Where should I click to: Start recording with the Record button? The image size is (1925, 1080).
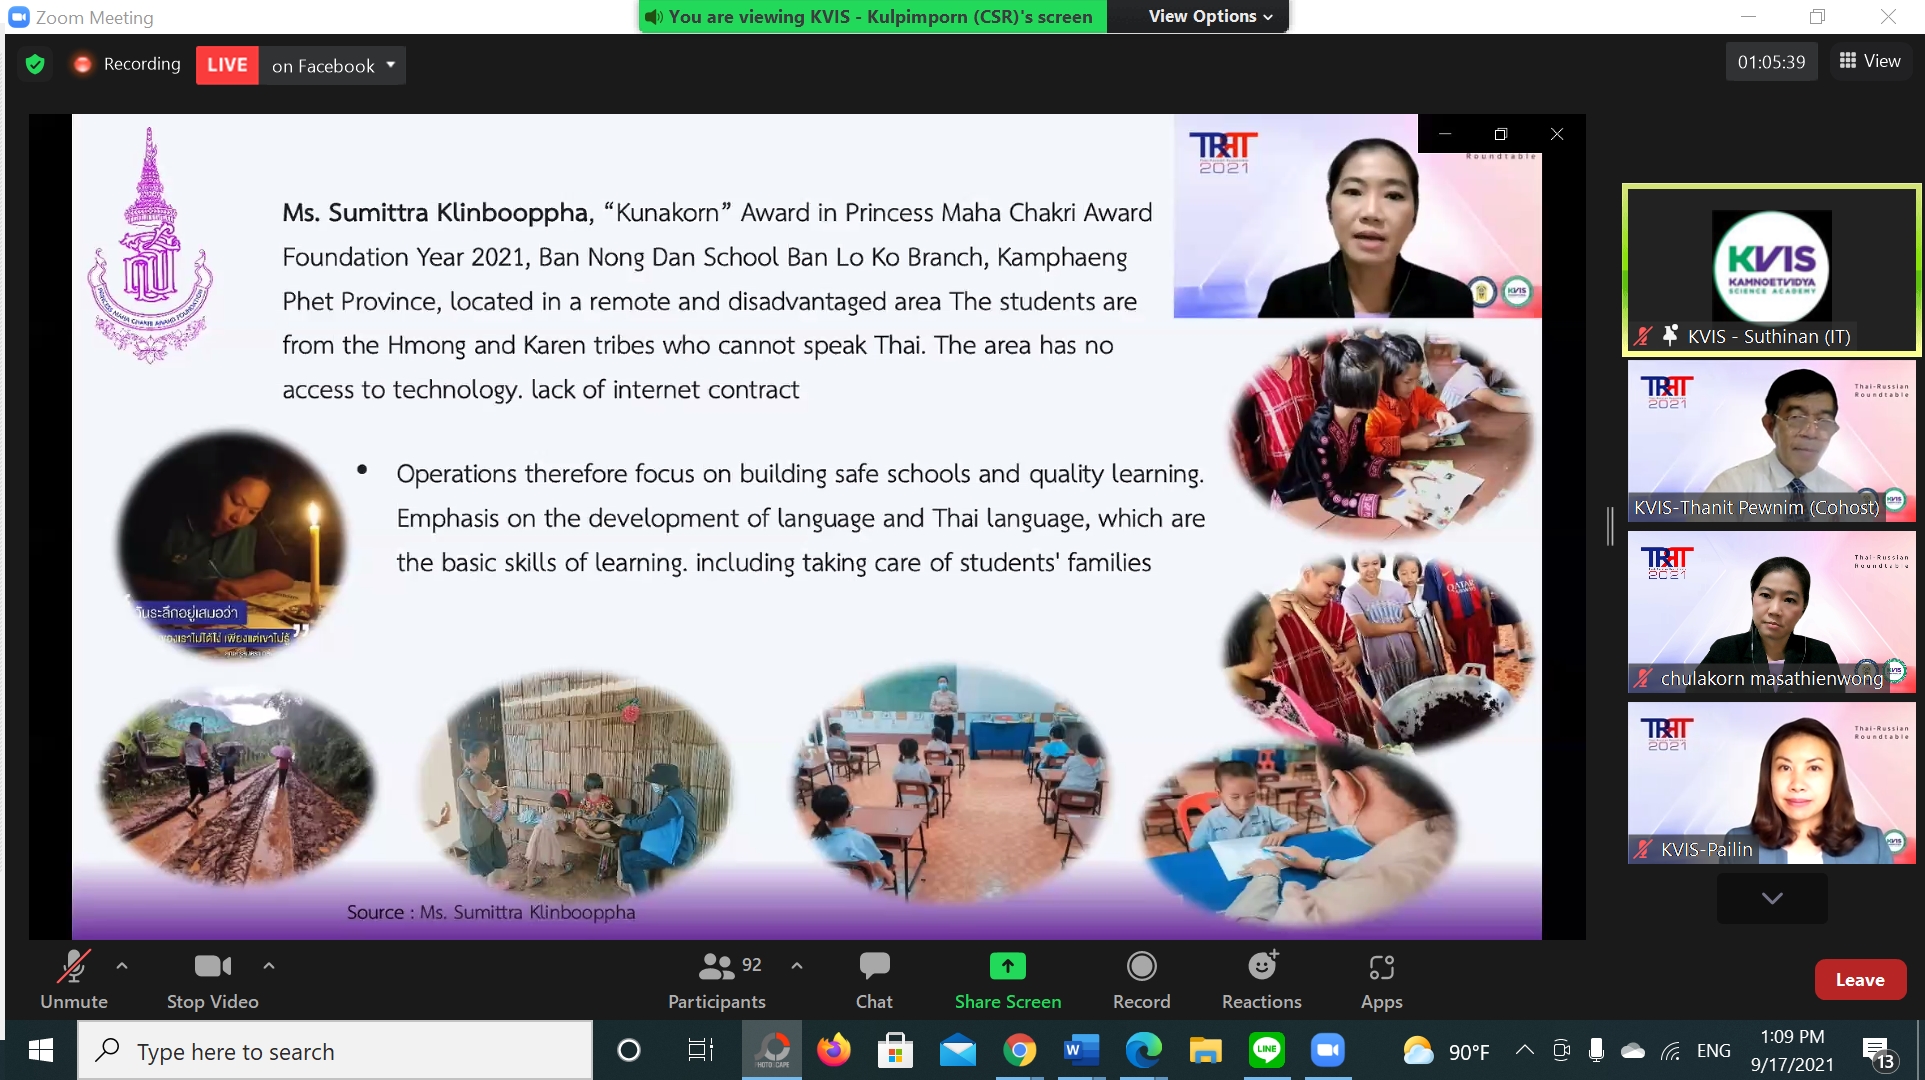(1141, 980)
